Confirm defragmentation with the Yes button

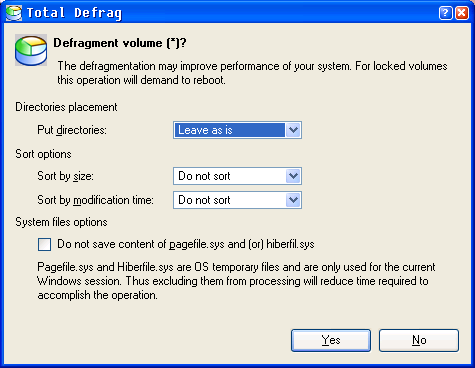coord(331,340)
